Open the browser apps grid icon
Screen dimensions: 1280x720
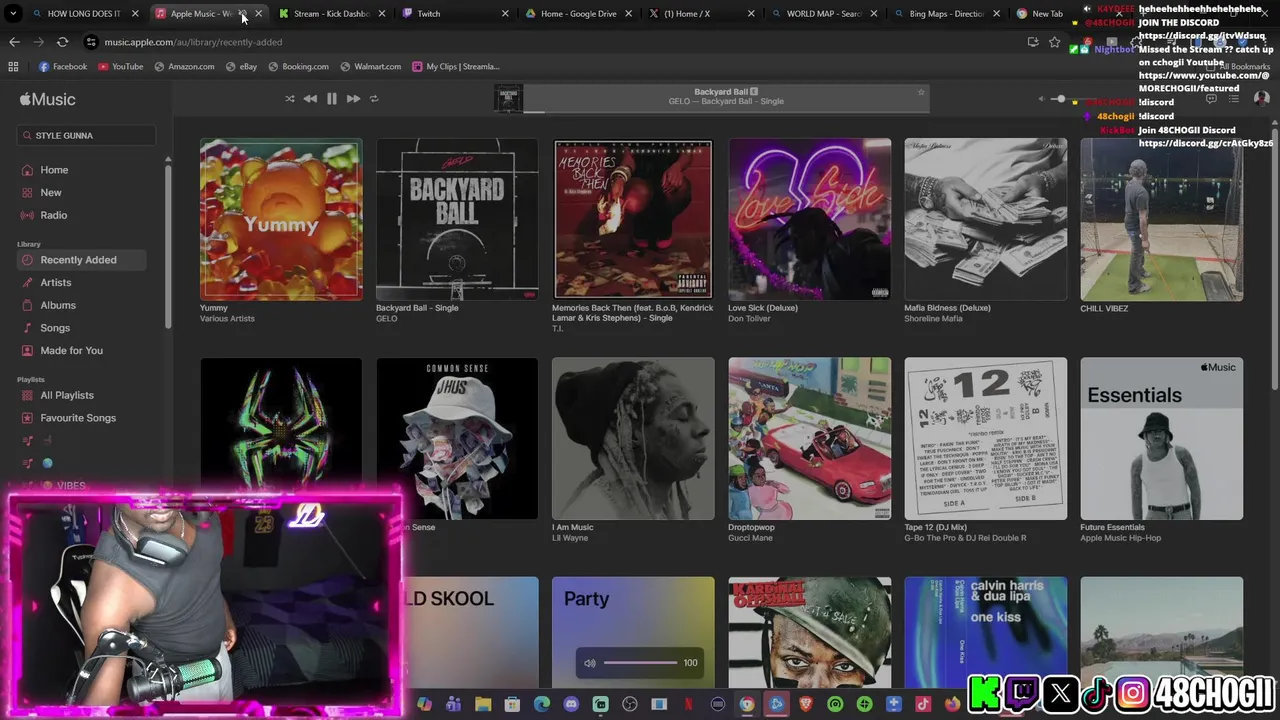point(13,67)
